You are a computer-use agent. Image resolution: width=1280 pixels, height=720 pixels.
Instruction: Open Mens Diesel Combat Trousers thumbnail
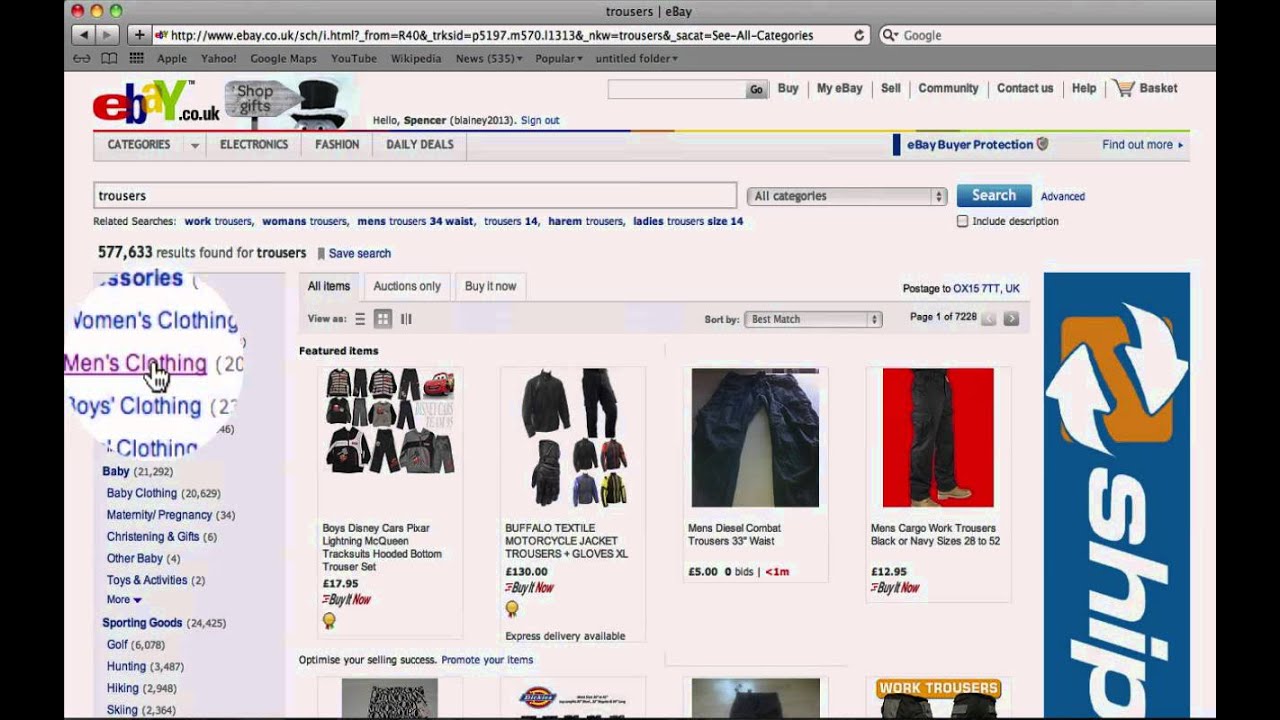(755, 438)
